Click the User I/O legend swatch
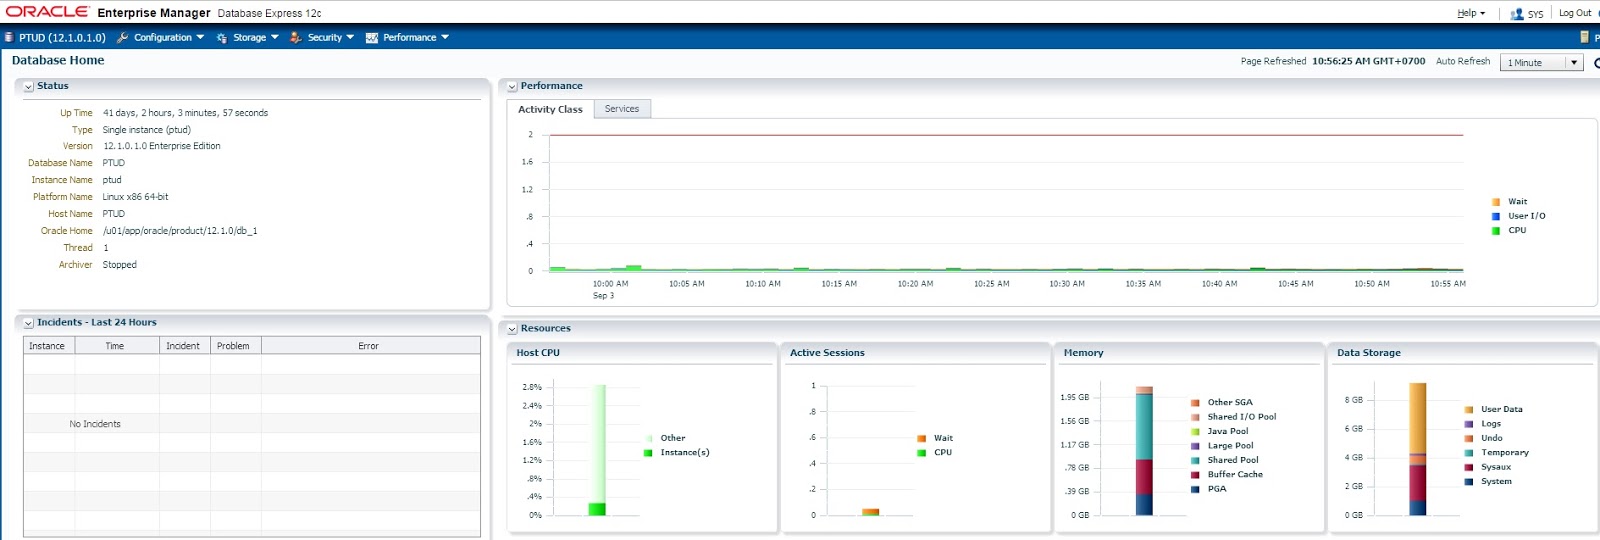The width and height of the screenshot is (1600, 540). coord(1496,216)
